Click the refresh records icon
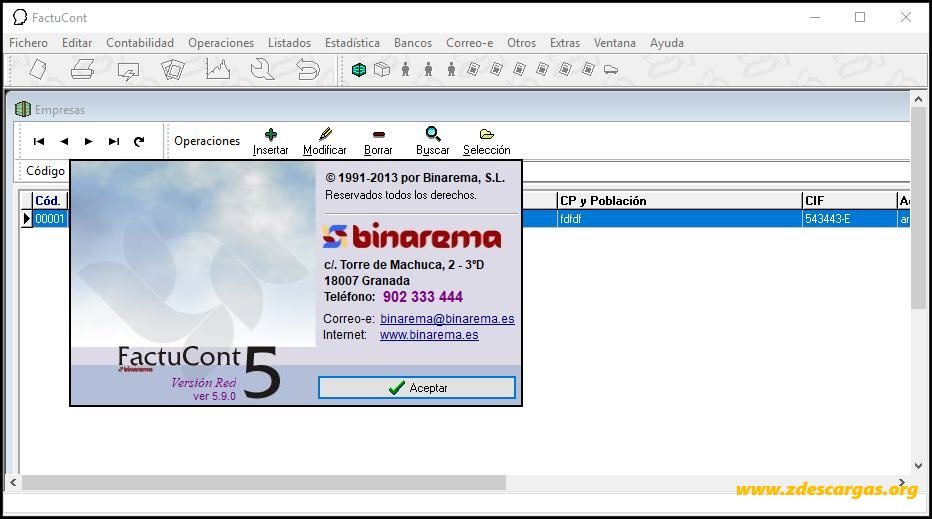Viewport: 932px width, 519px height. pyautogui.click(x=139, y=141)
